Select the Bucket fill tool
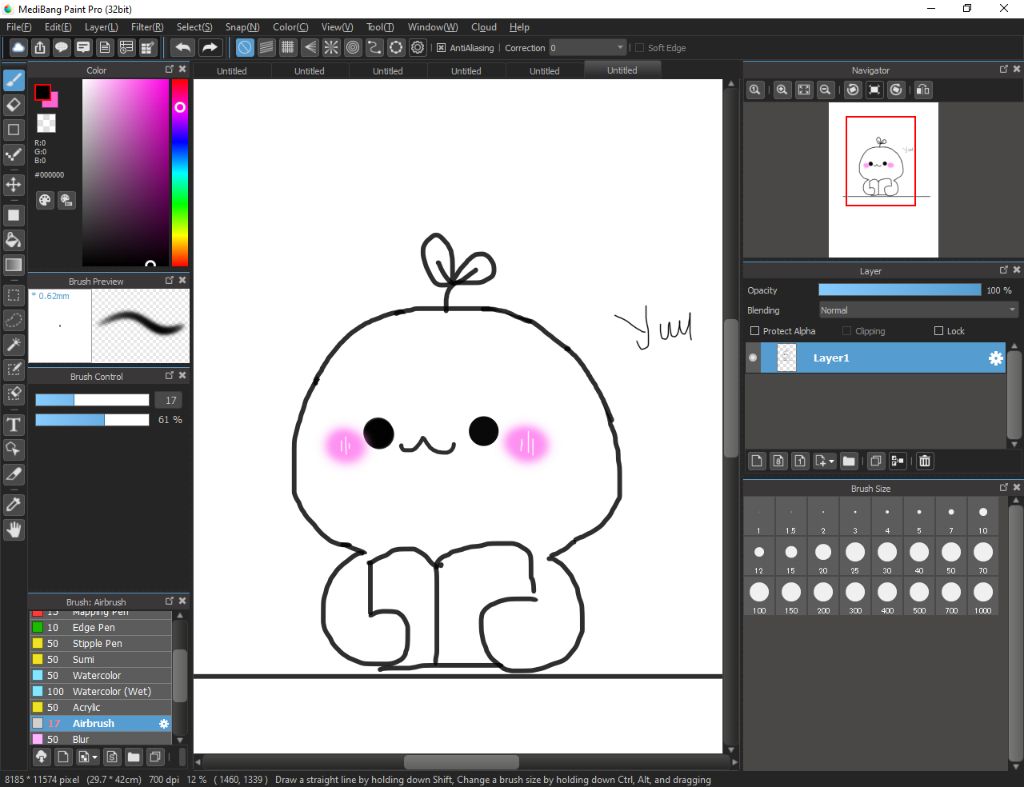This screenshot has width=1024, height=787. (x=14, y=240)
